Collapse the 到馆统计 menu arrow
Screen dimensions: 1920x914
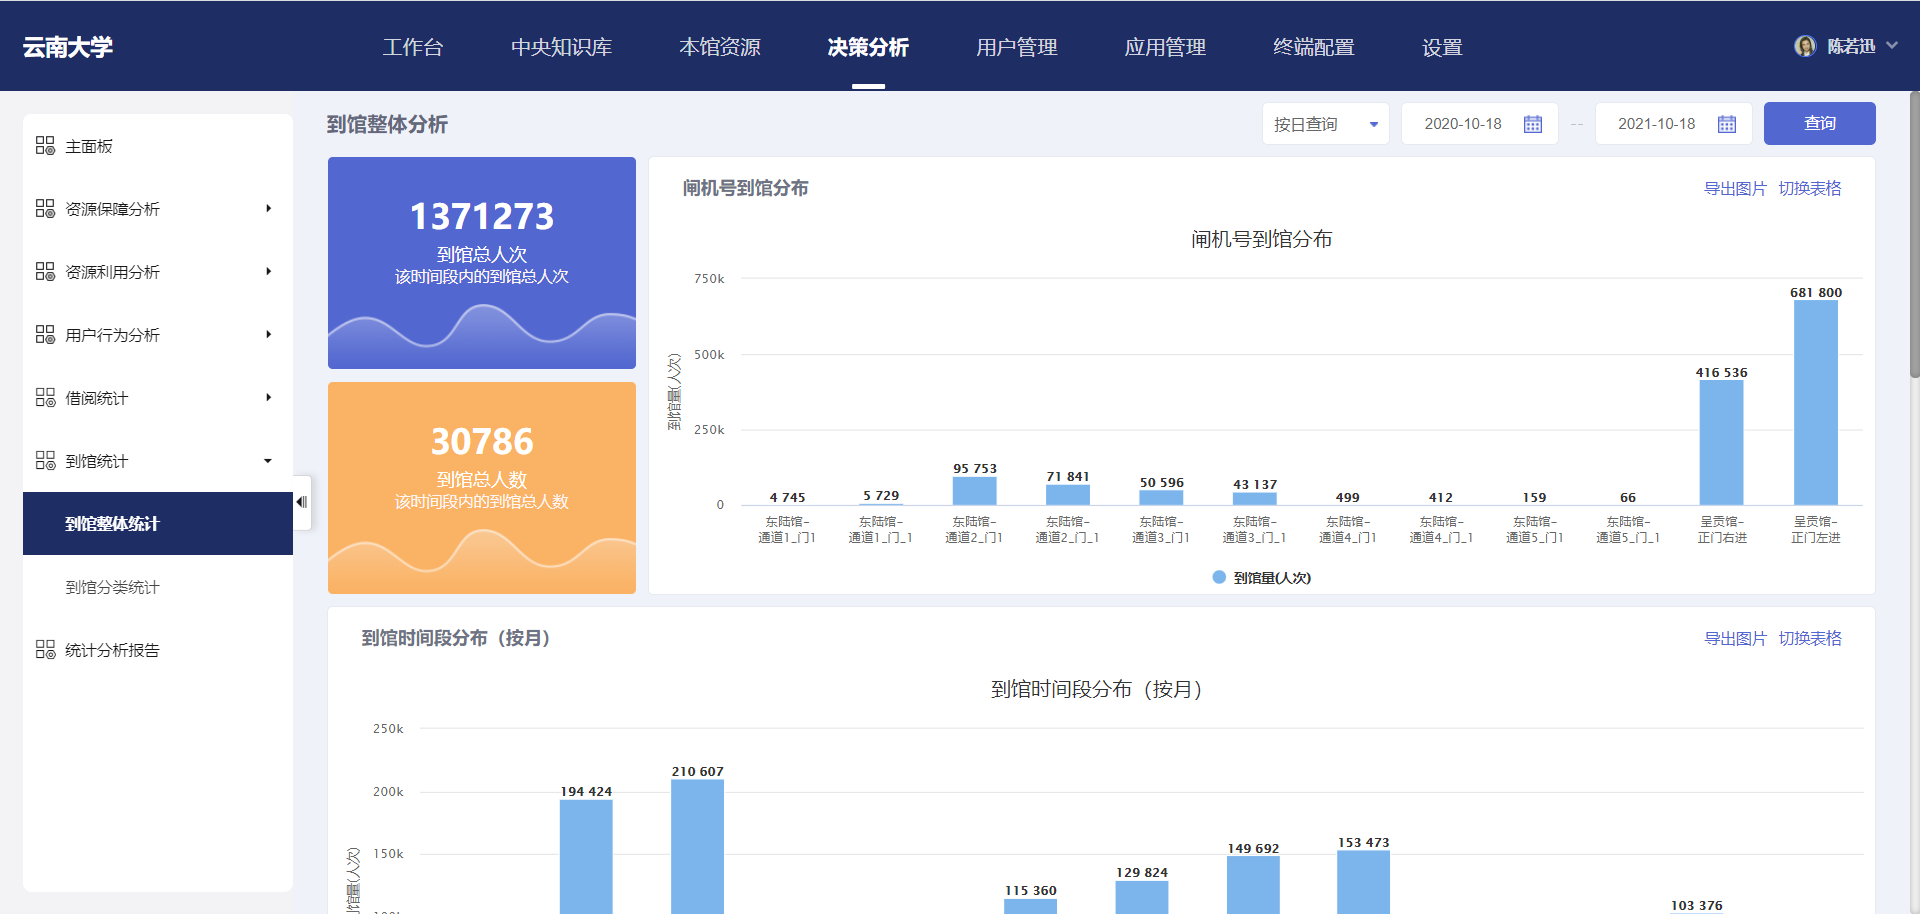point(268,461)
